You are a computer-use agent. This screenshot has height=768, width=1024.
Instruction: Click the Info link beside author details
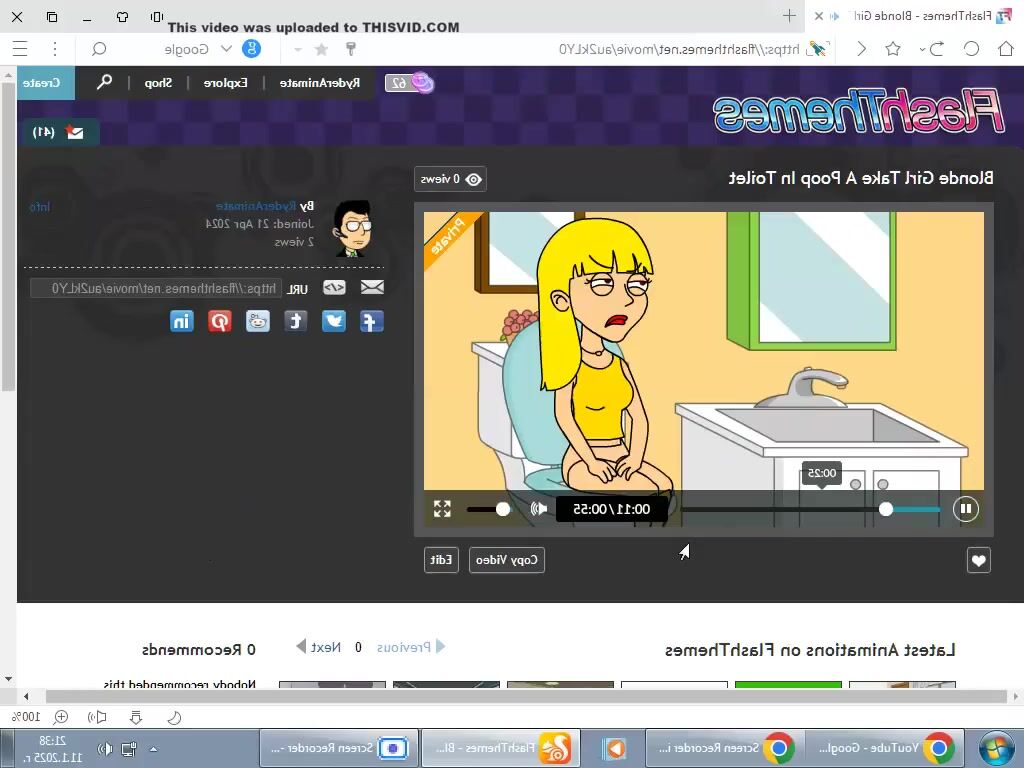pos(40,207)
